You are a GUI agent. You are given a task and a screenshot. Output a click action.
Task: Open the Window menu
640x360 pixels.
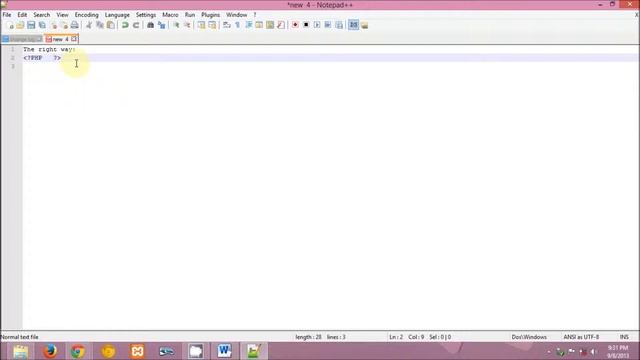pos(237,15)
